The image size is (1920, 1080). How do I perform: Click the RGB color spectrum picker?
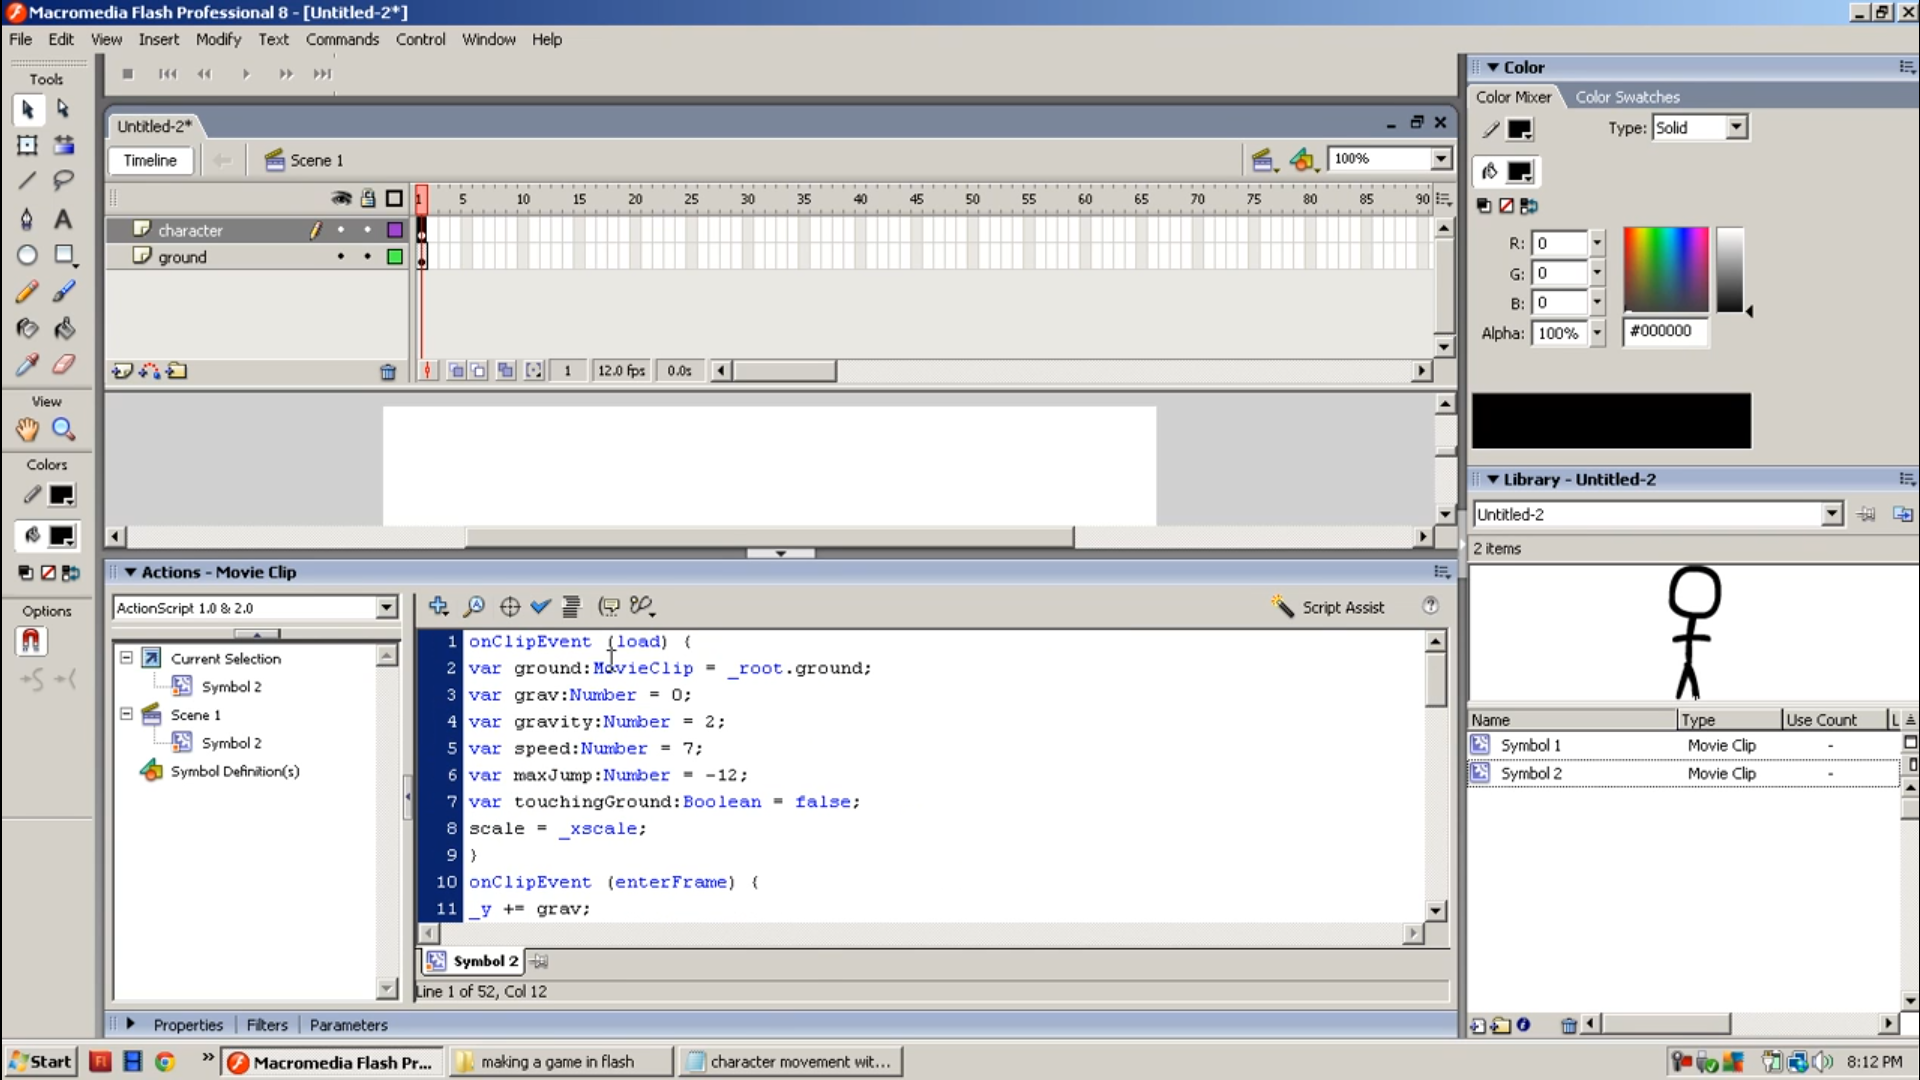click(x=1665, y=268)
